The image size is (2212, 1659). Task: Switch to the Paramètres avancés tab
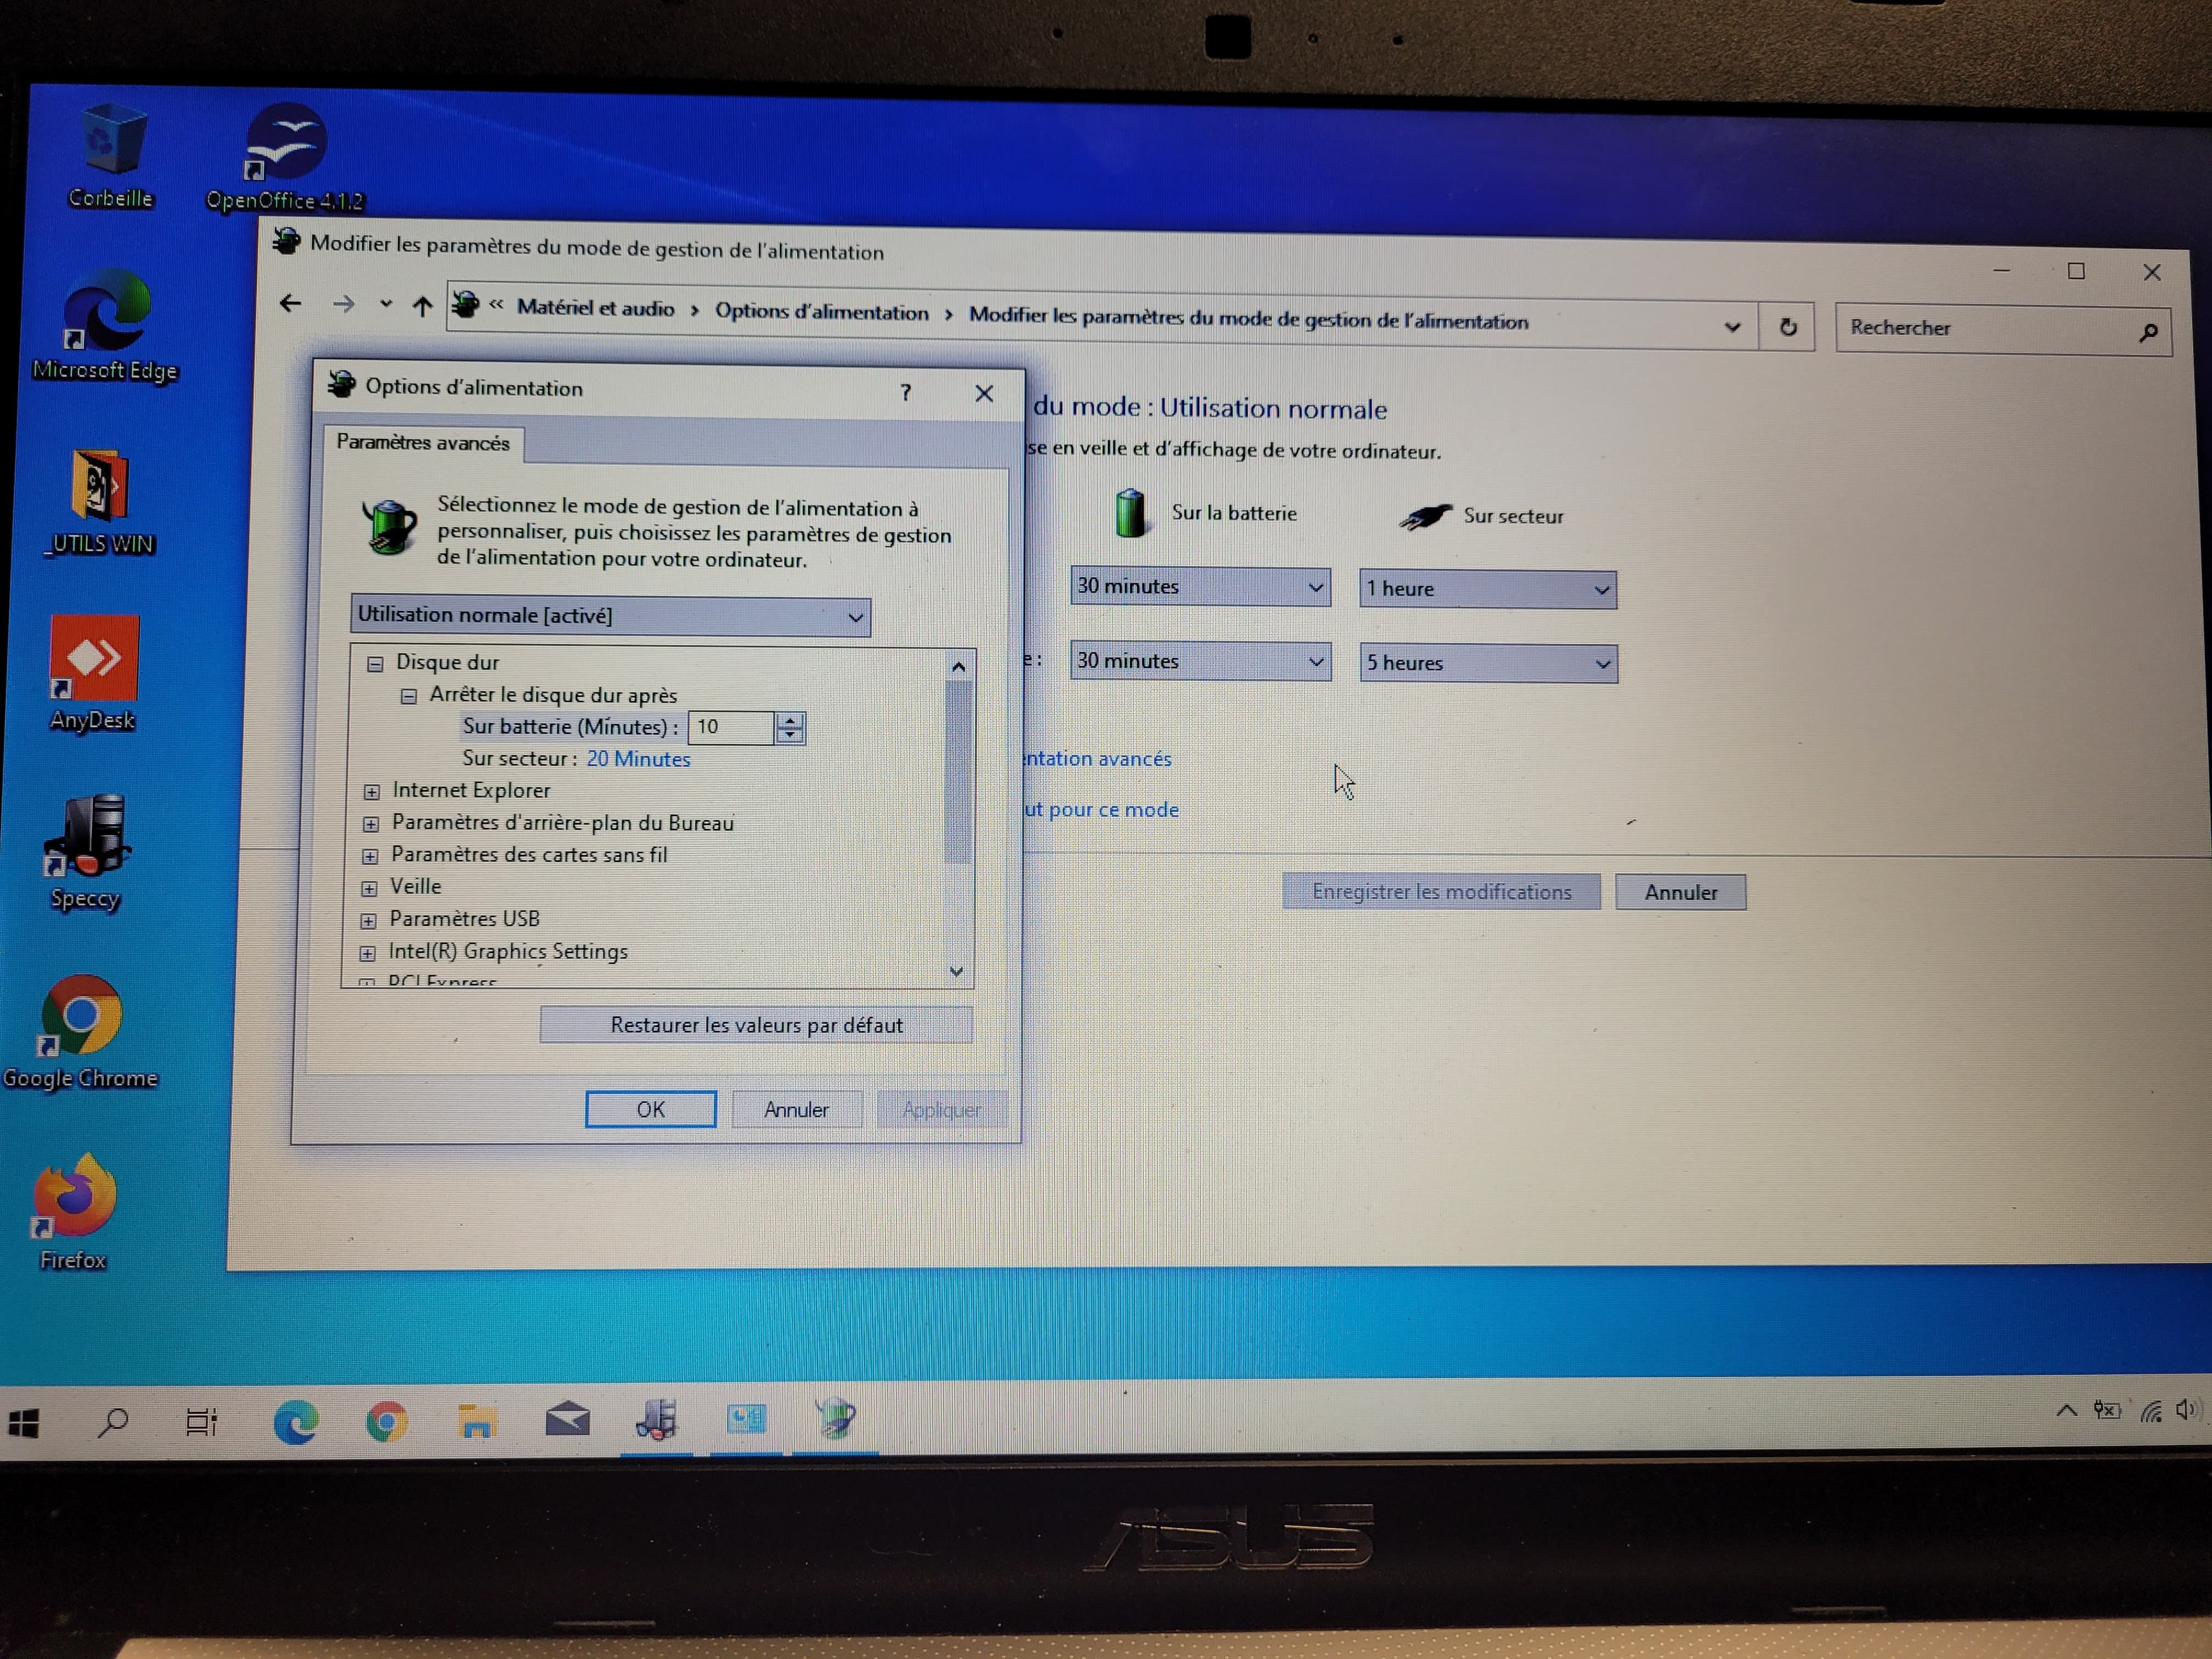[x=424, y=443]
